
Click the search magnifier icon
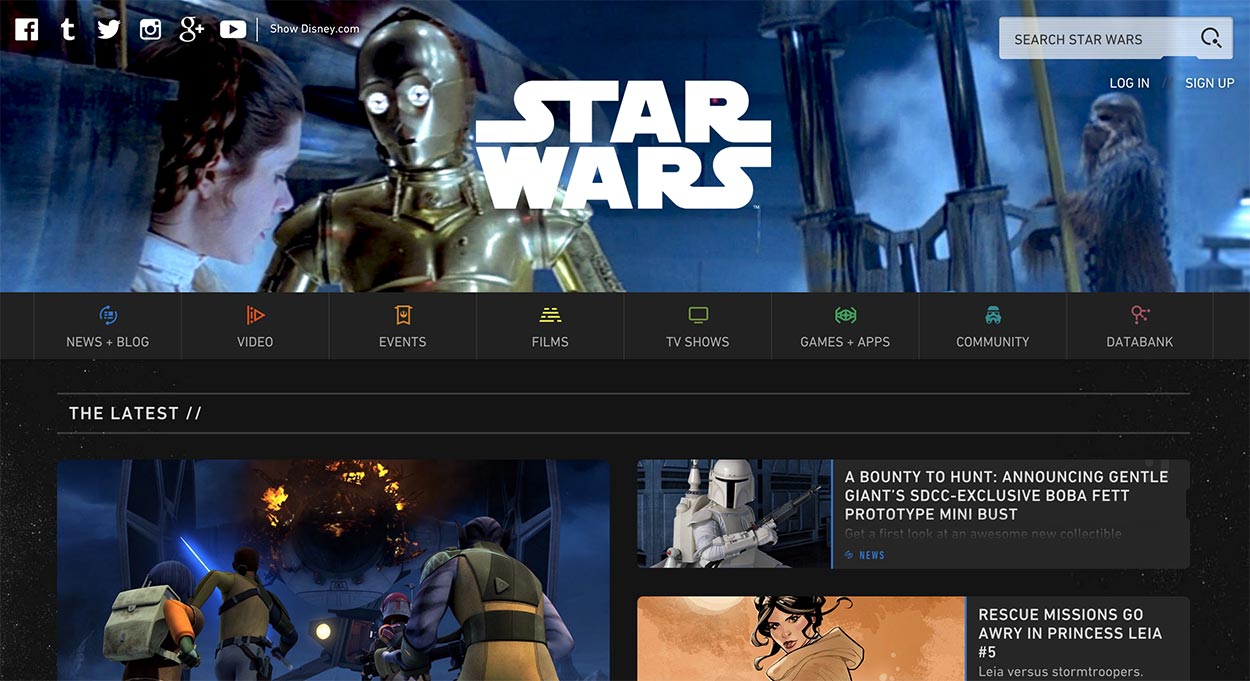click(1211, 39)
